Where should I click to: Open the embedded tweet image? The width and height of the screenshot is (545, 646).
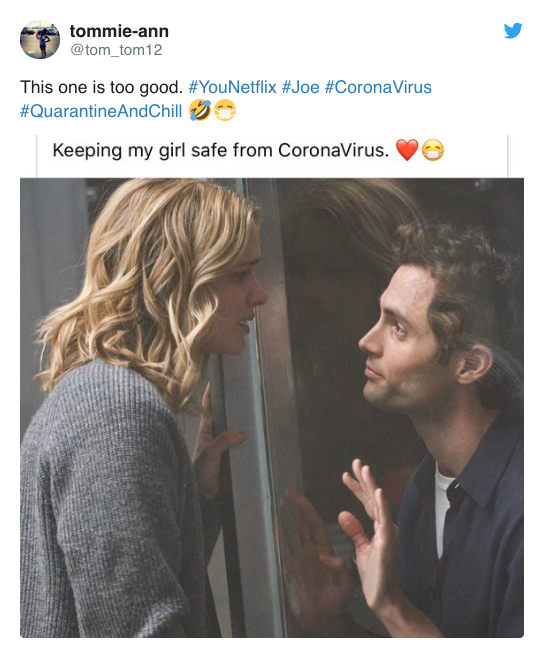[272, 407]
